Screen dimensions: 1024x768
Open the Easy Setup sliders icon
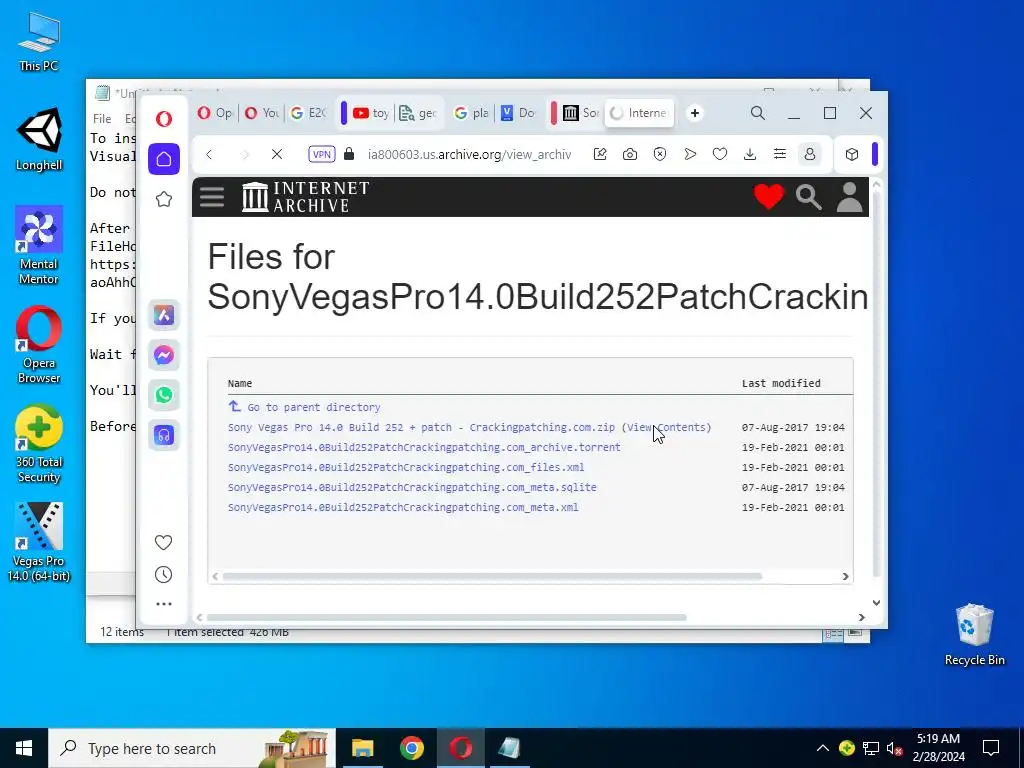click(780, 154)
